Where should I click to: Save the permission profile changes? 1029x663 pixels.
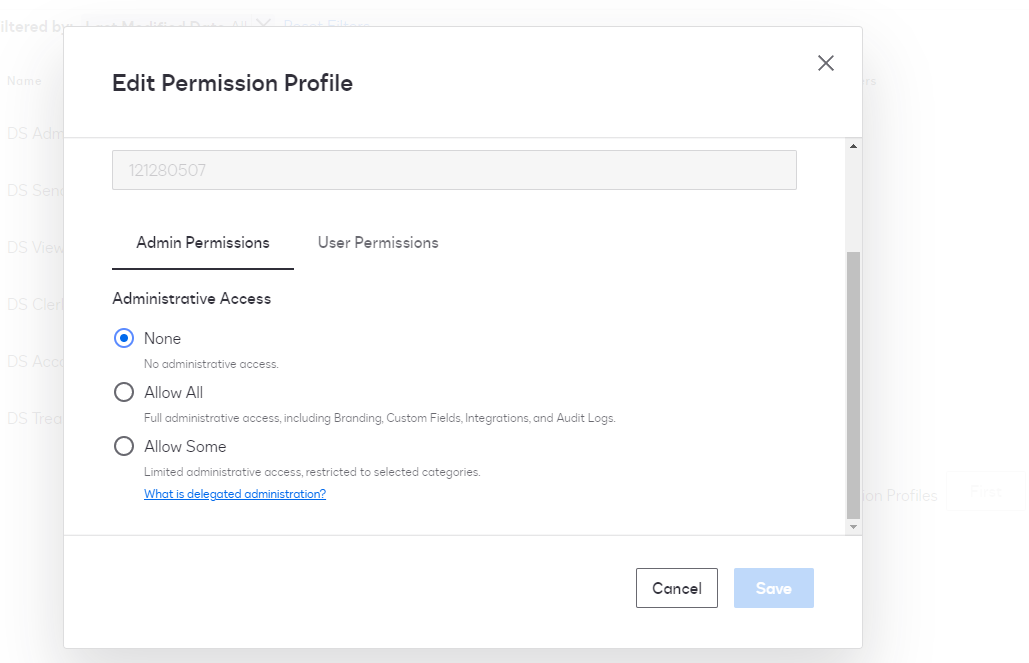click(773, 588)
